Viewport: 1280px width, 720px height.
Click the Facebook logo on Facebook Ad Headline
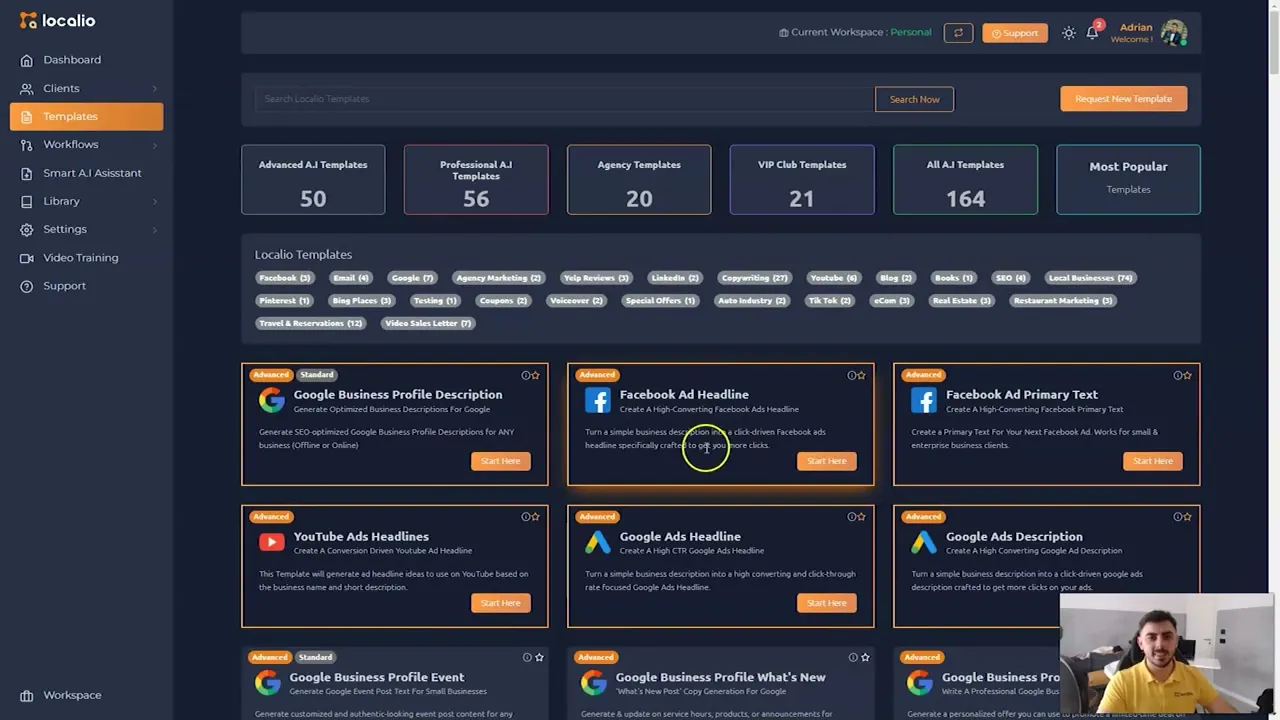click(x=598, y=401)
